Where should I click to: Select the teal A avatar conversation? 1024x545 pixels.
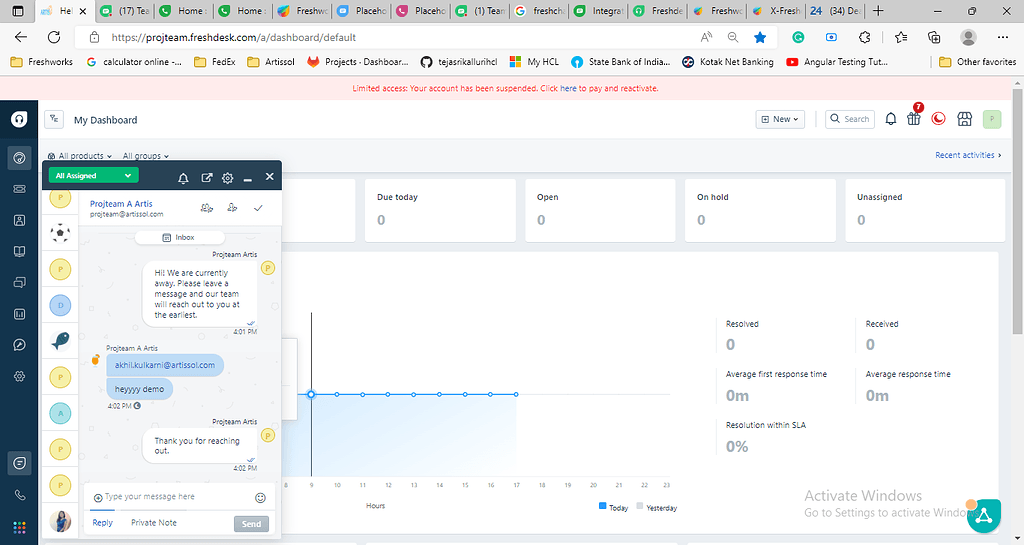[60, 413]
